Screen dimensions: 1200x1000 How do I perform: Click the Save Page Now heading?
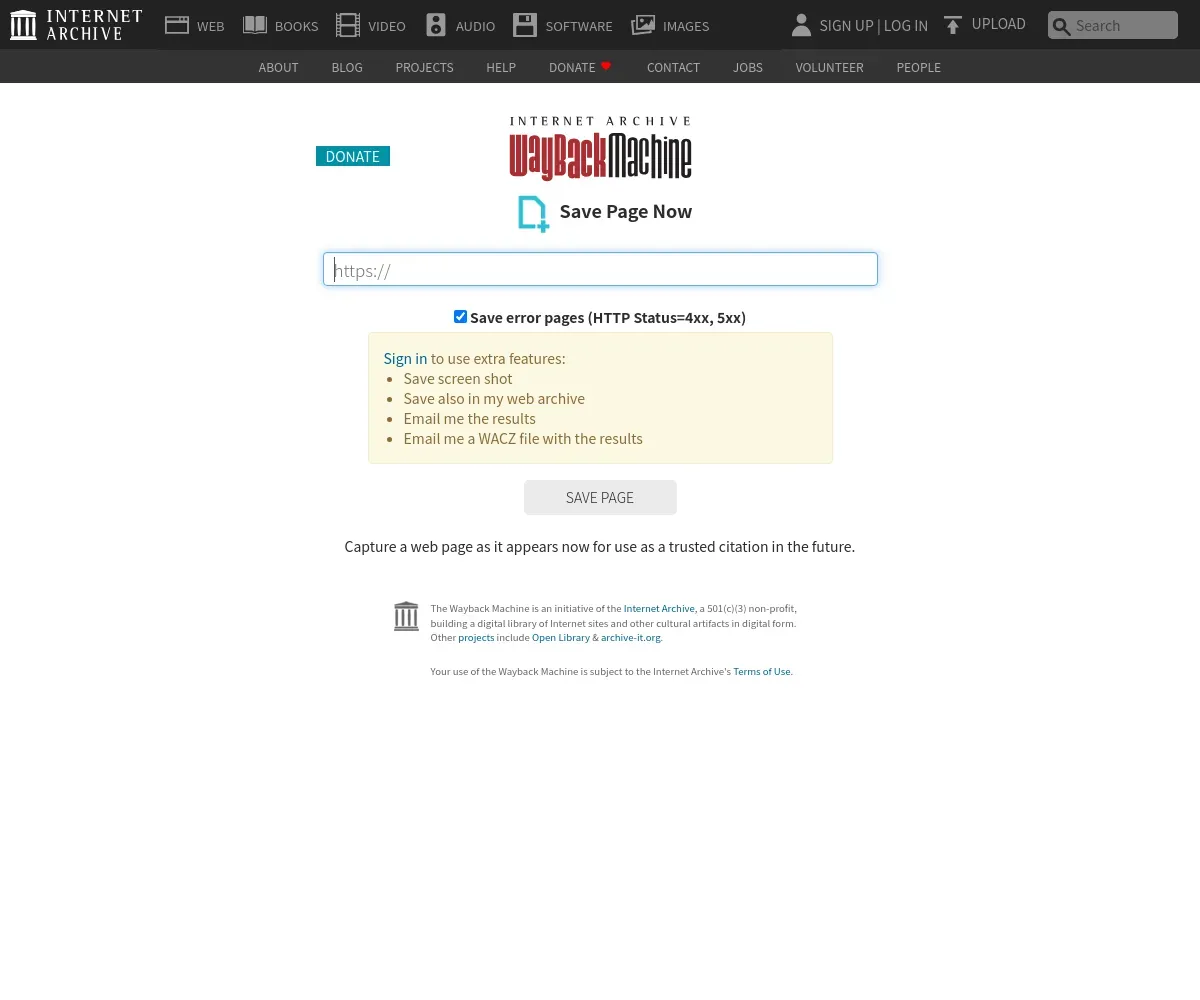626,211
